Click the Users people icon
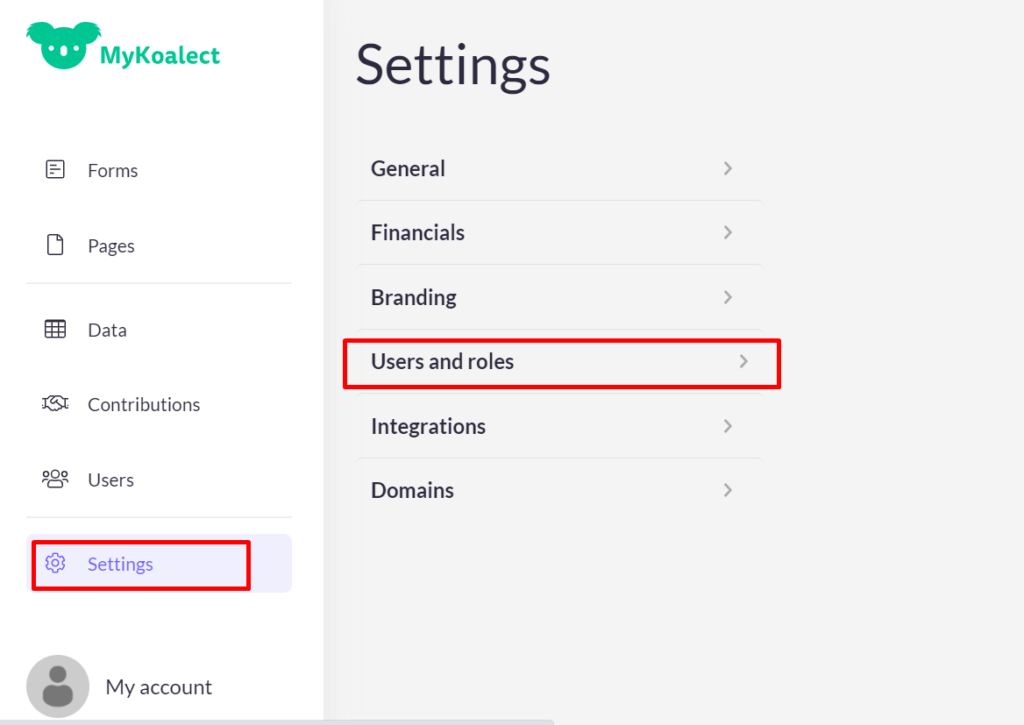 click(55, 479)
